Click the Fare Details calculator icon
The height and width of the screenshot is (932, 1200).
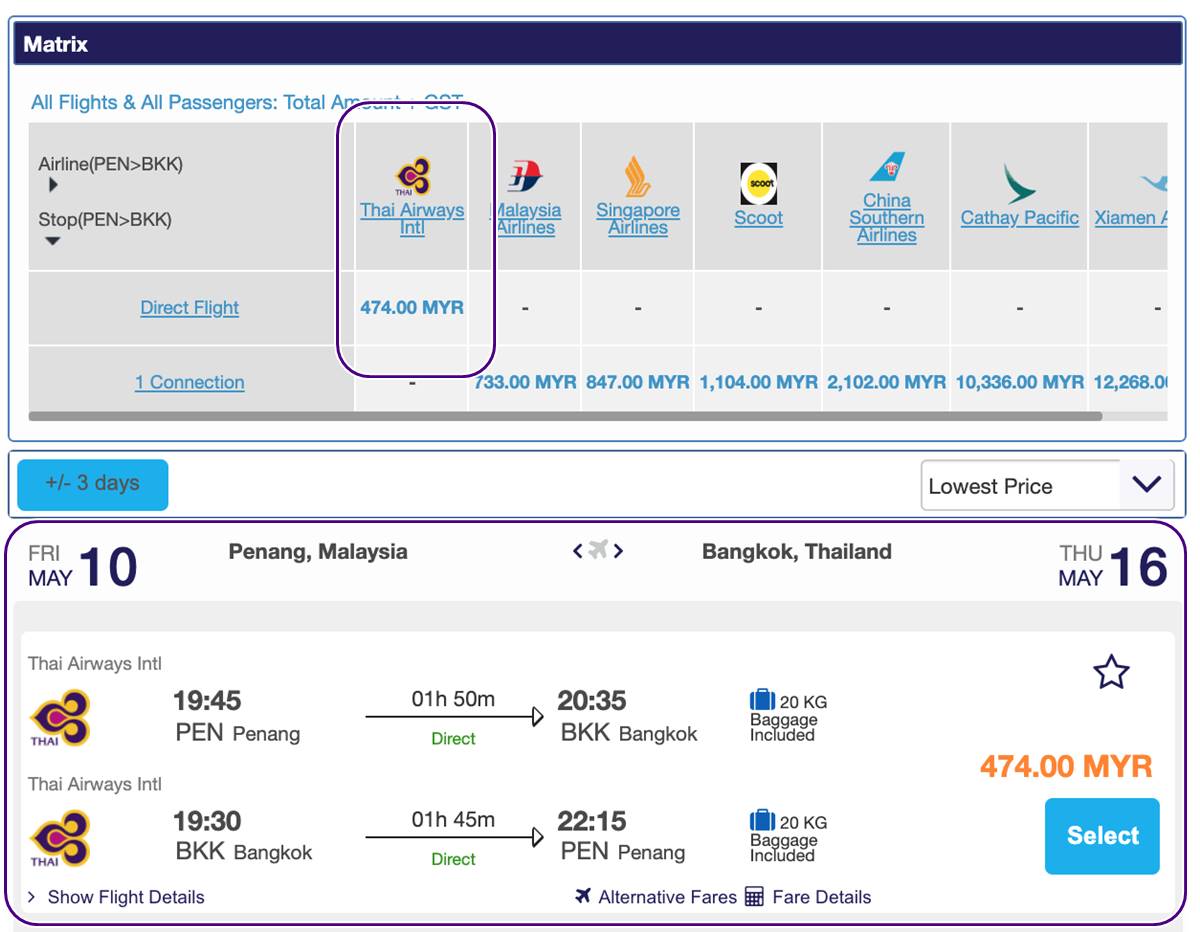(x=754, y=896)
